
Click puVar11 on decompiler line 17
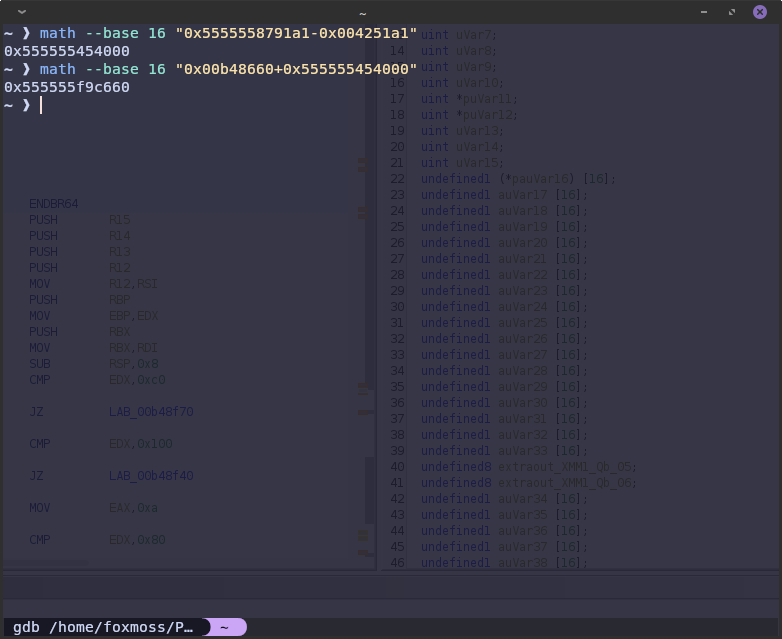click(x=486, y=99)
